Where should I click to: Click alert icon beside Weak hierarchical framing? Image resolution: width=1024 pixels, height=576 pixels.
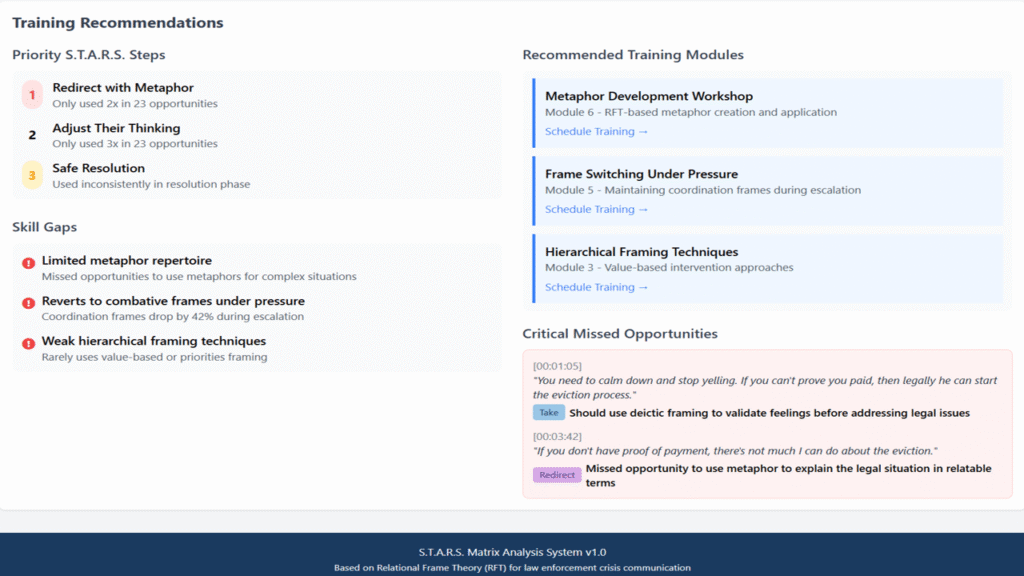click(28, 343)
